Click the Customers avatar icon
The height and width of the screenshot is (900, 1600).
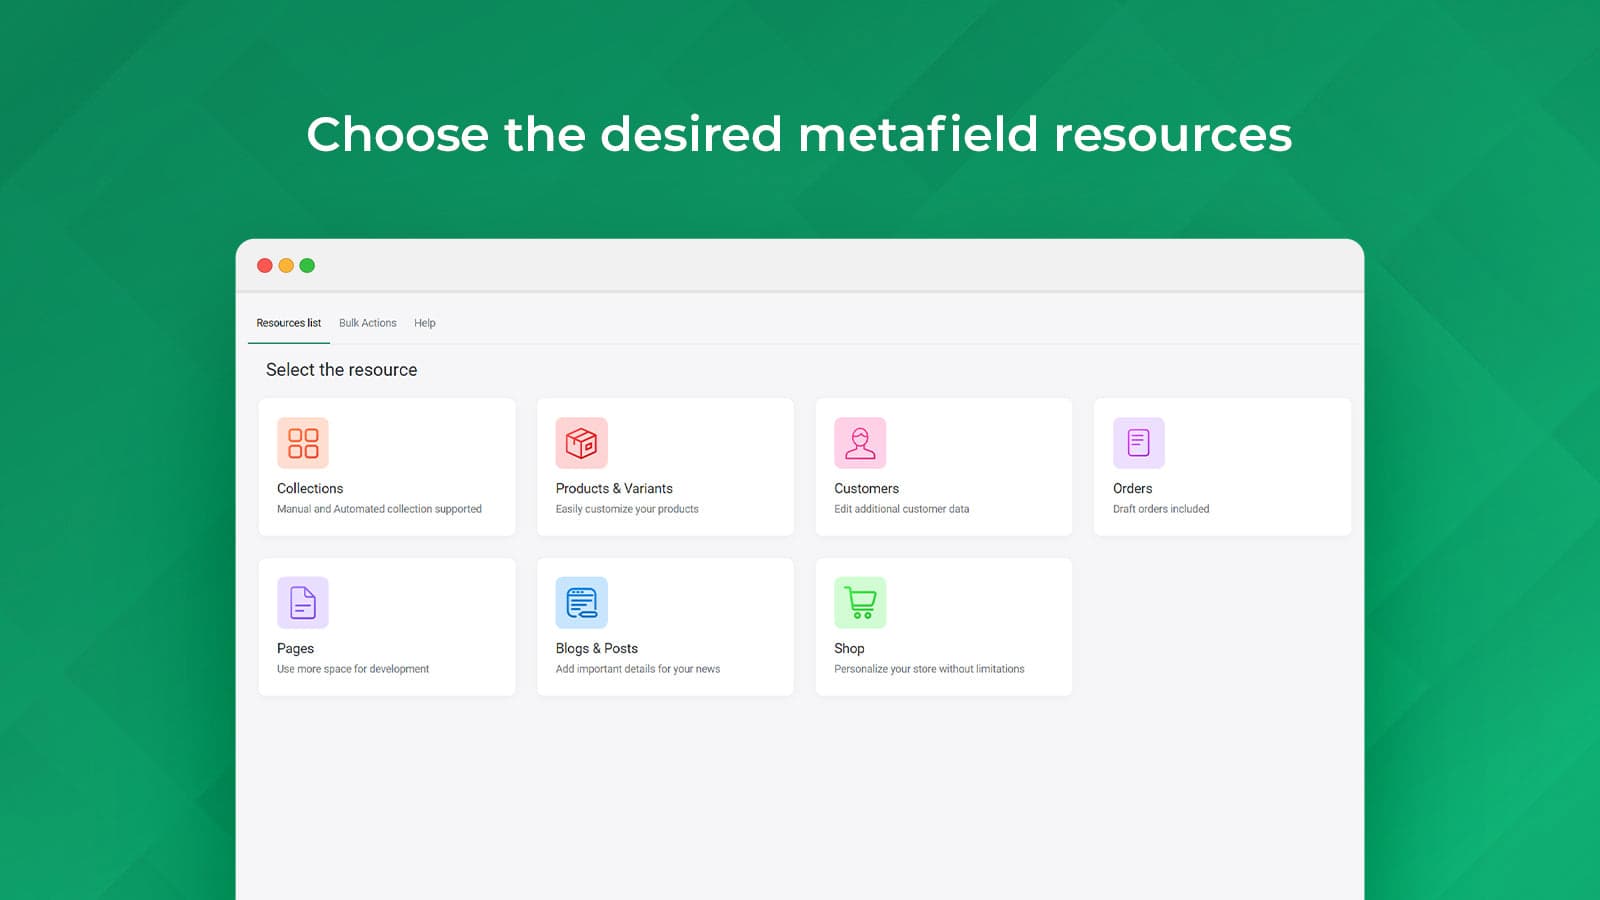[x=860, y=442]
